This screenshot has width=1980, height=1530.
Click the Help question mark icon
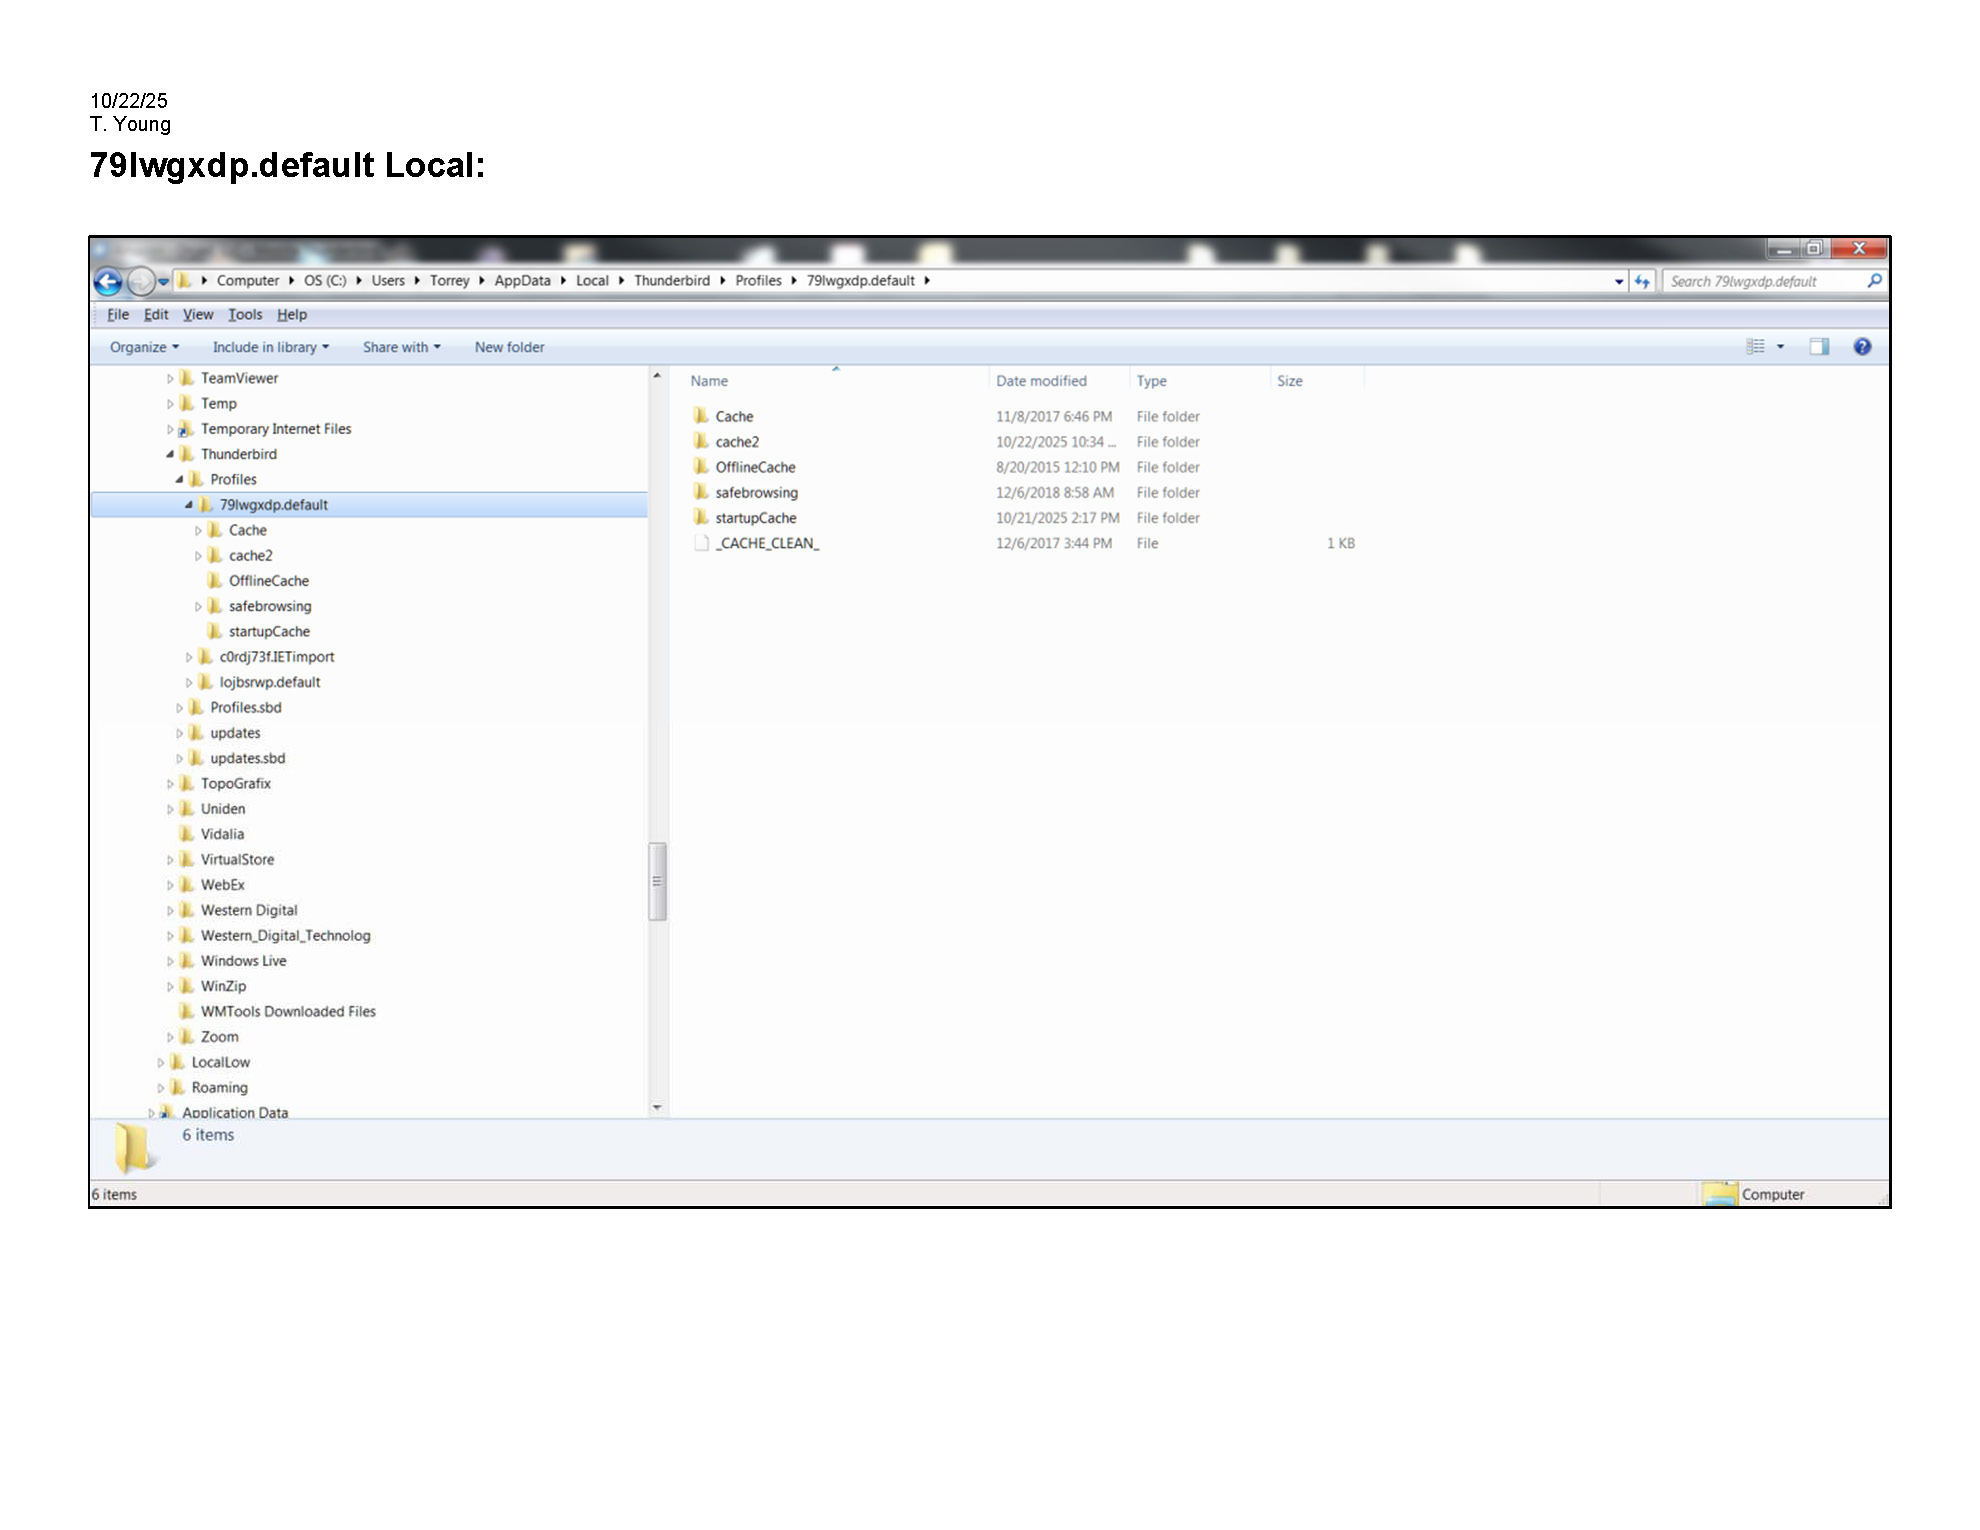(1861, 347)
